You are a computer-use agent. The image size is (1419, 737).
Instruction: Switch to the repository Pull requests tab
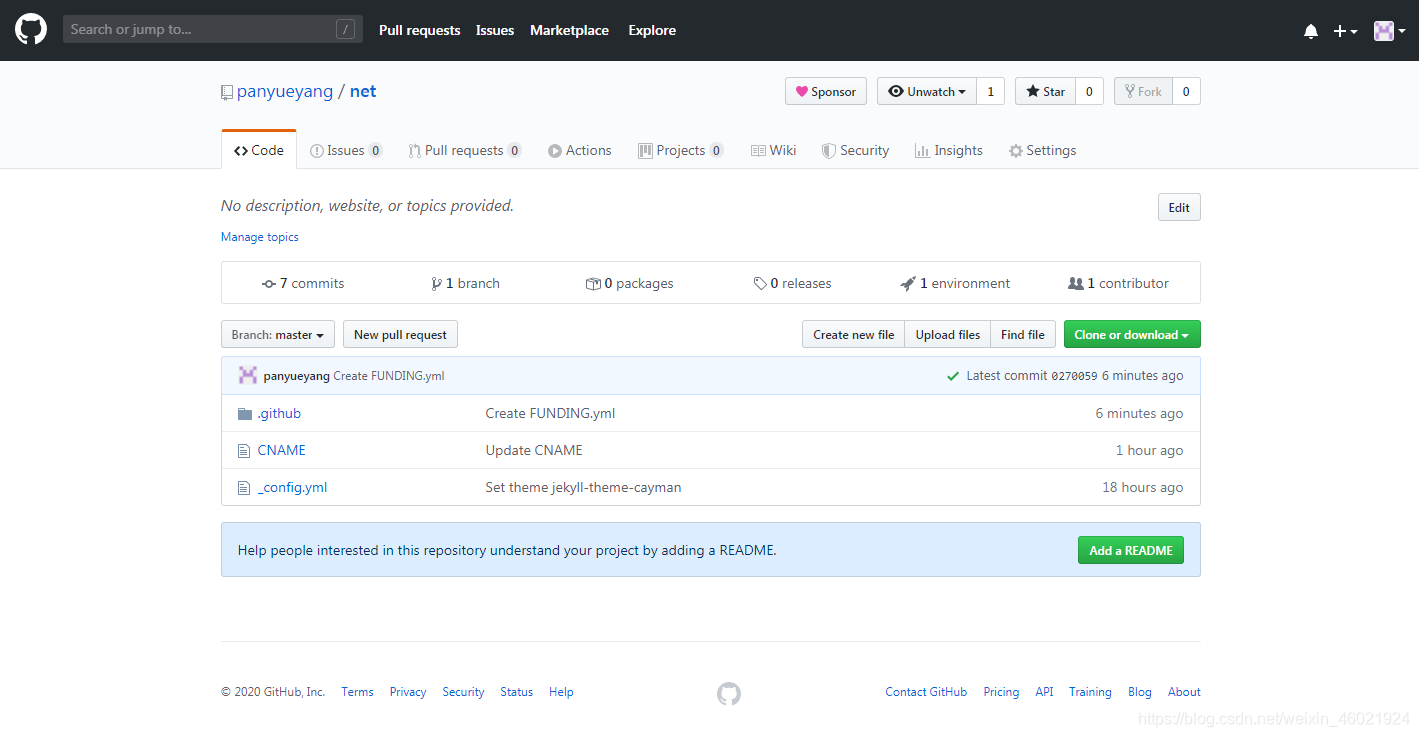point(465,150)
